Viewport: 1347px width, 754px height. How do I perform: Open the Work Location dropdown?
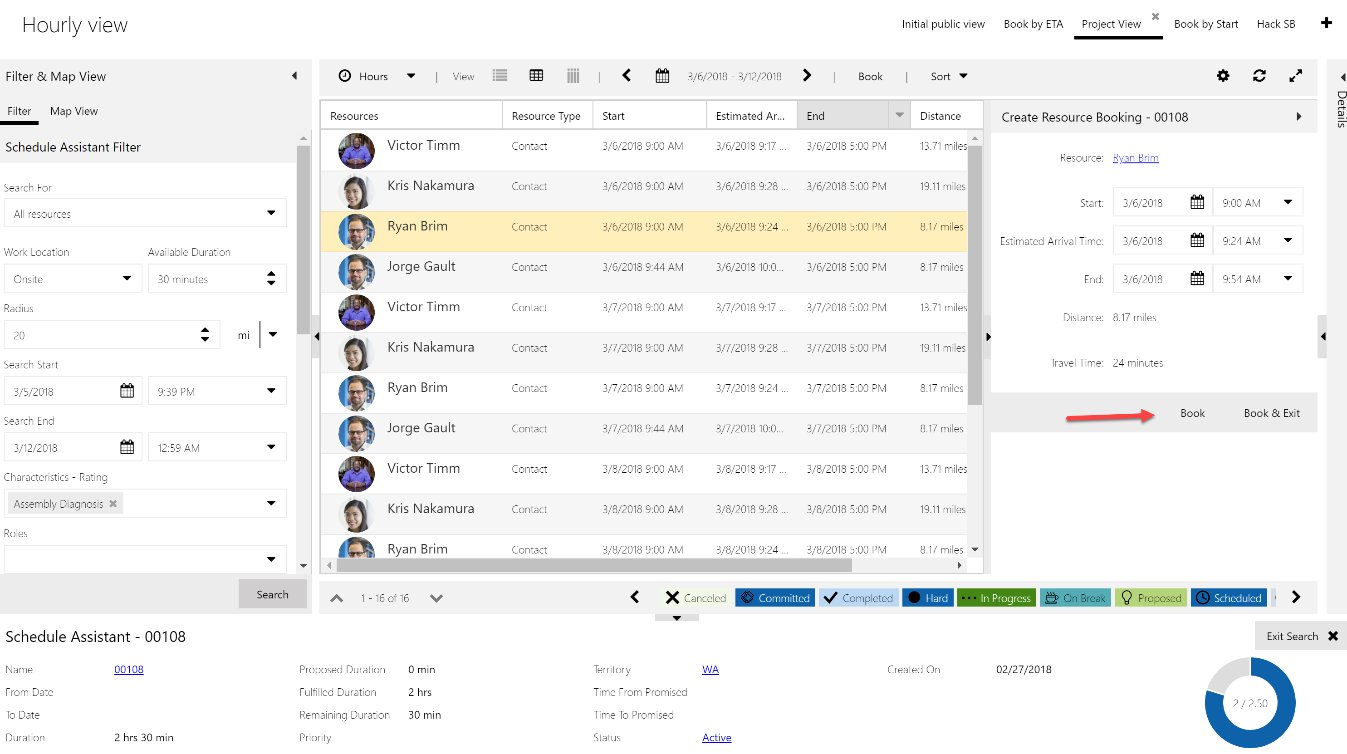coord(124,278)
